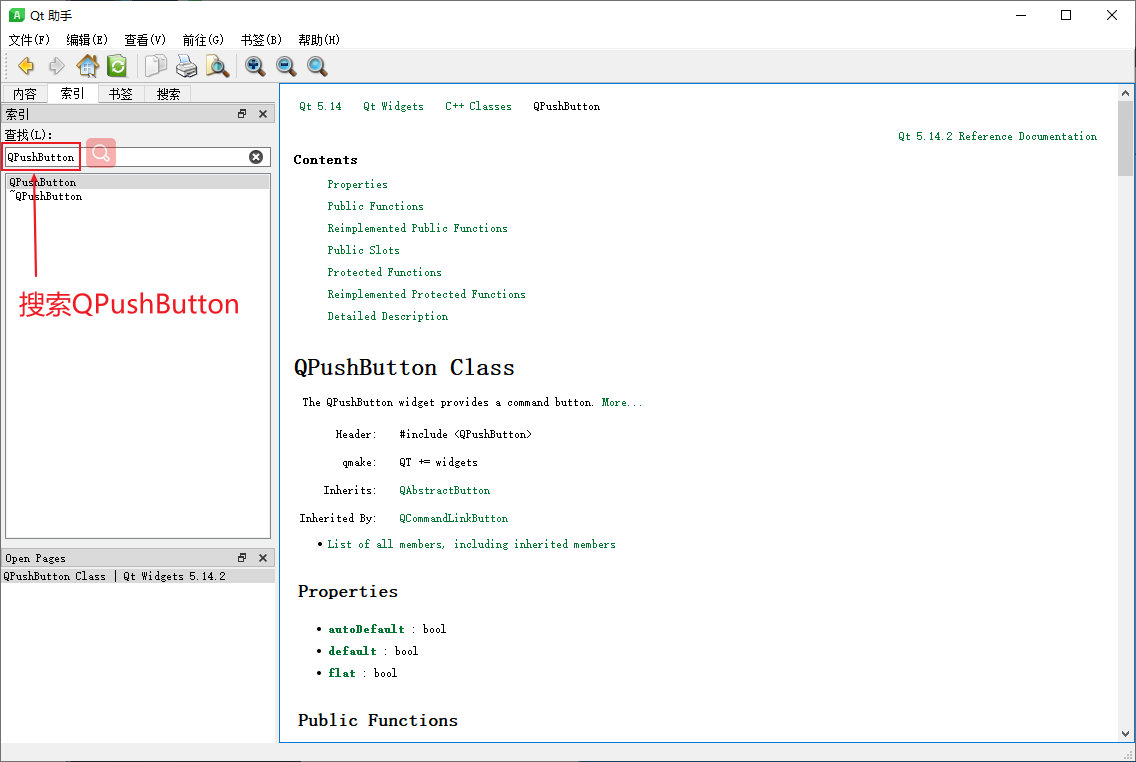Click the #include <QPushButton> header text
Image resolution: width=1136 pixels, height=762 pixels.
[465, 435]
